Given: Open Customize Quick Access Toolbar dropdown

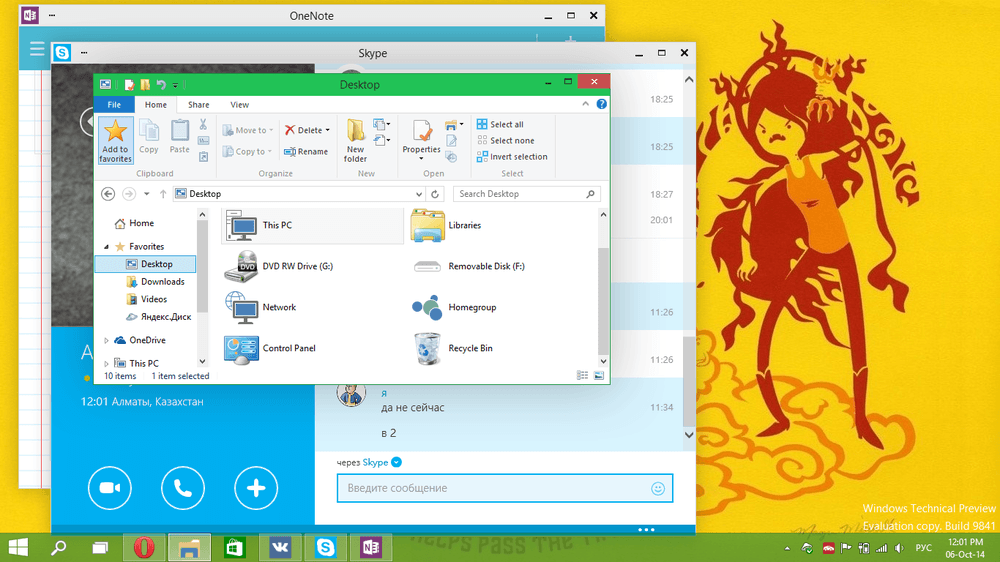Looking at the screenshot, I should pos(175,85).
